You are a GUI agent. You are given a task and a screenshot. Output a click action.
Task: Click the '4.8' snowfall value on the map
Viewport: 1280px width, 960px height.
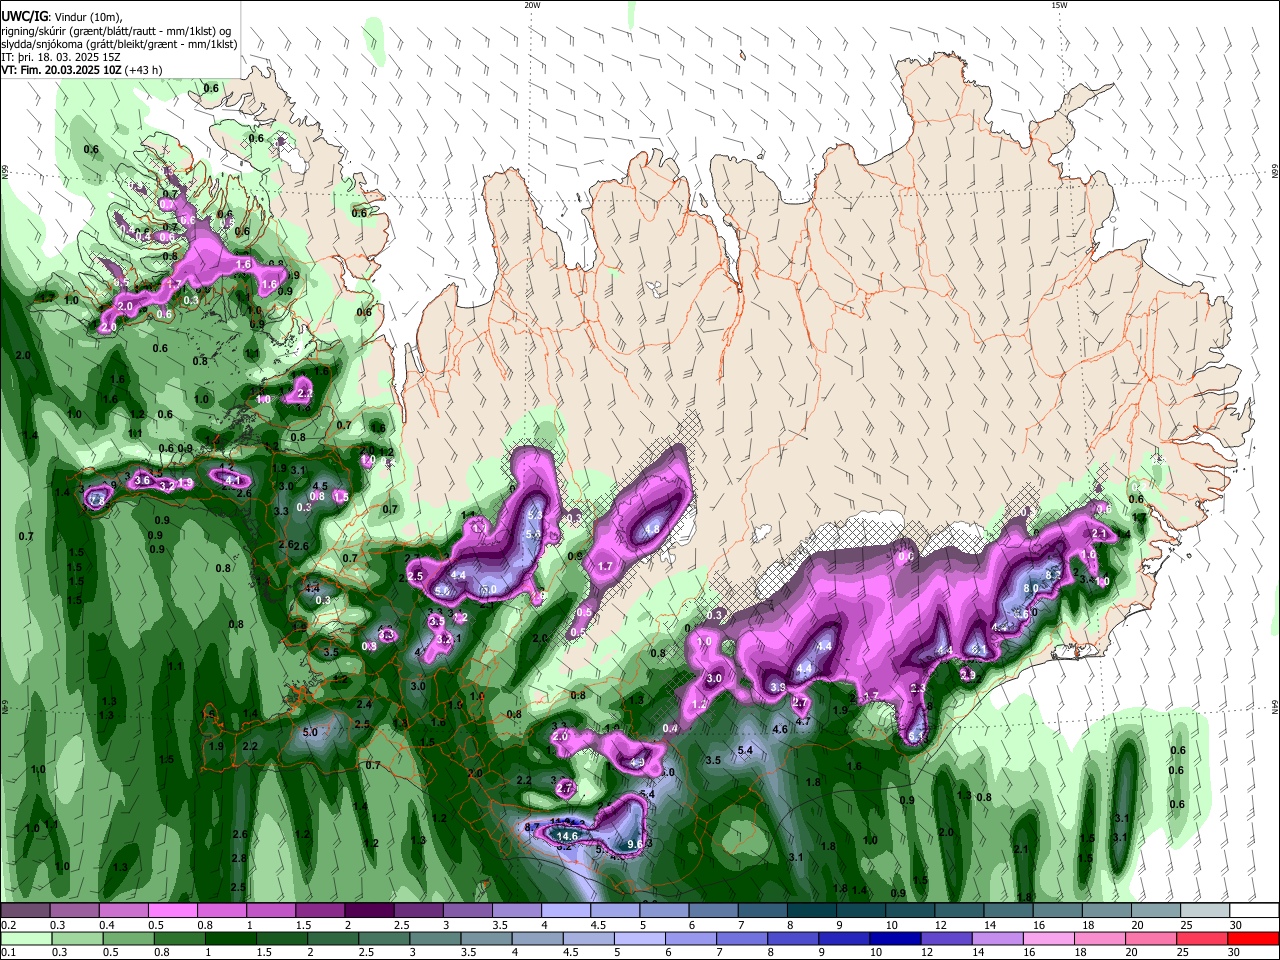653,529
